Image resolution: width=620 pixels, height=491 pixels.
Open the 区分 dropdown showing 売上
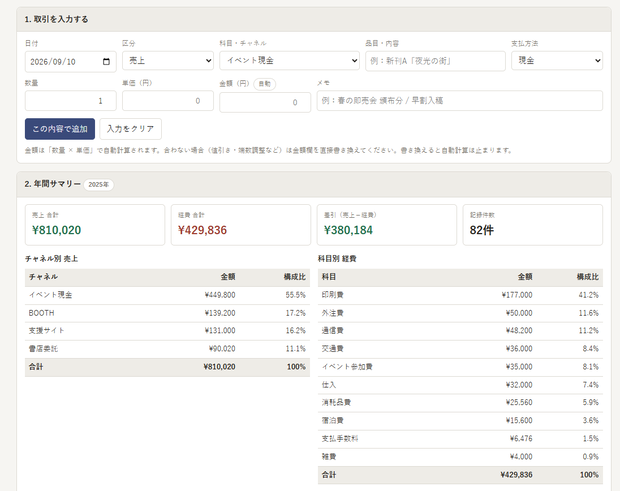[x=168, y=61]
